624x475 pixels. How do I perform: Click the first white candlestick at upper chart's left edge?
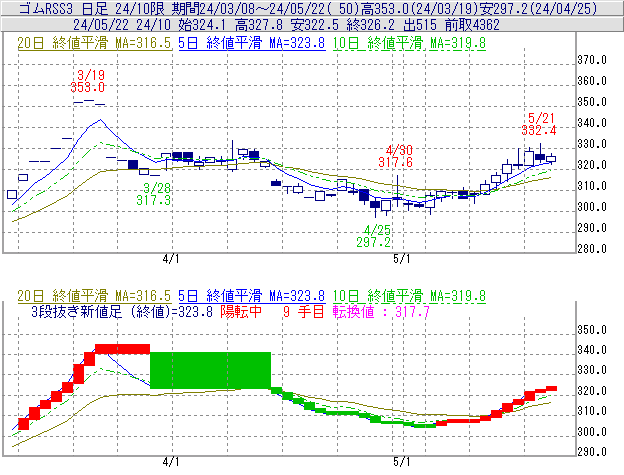tap(12, 195)
